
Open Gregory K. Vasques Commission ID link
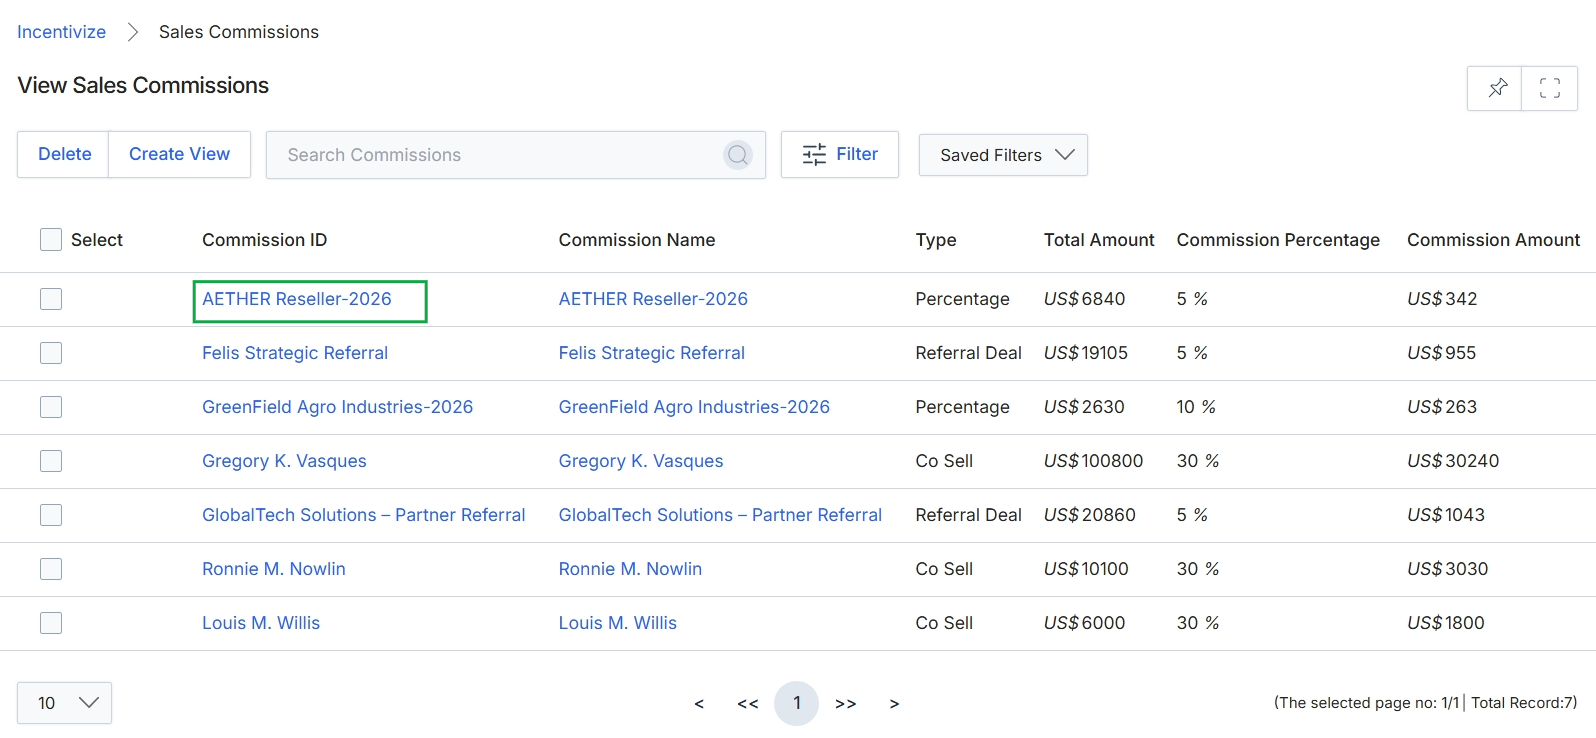pyautogui.click(x=284, y=461)
